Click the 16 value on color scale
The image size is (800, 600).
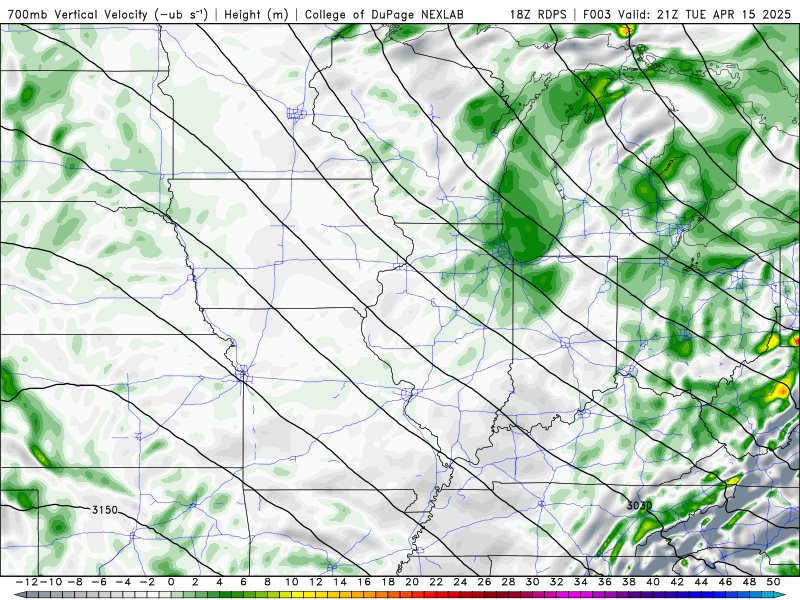click(x=364, y=582)
